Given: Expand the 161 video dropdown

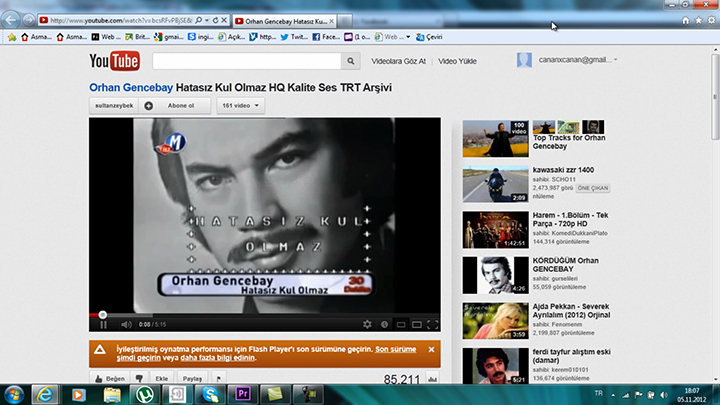Looking at the screenshot, I should pyautogui.click(x=240, y=106).
